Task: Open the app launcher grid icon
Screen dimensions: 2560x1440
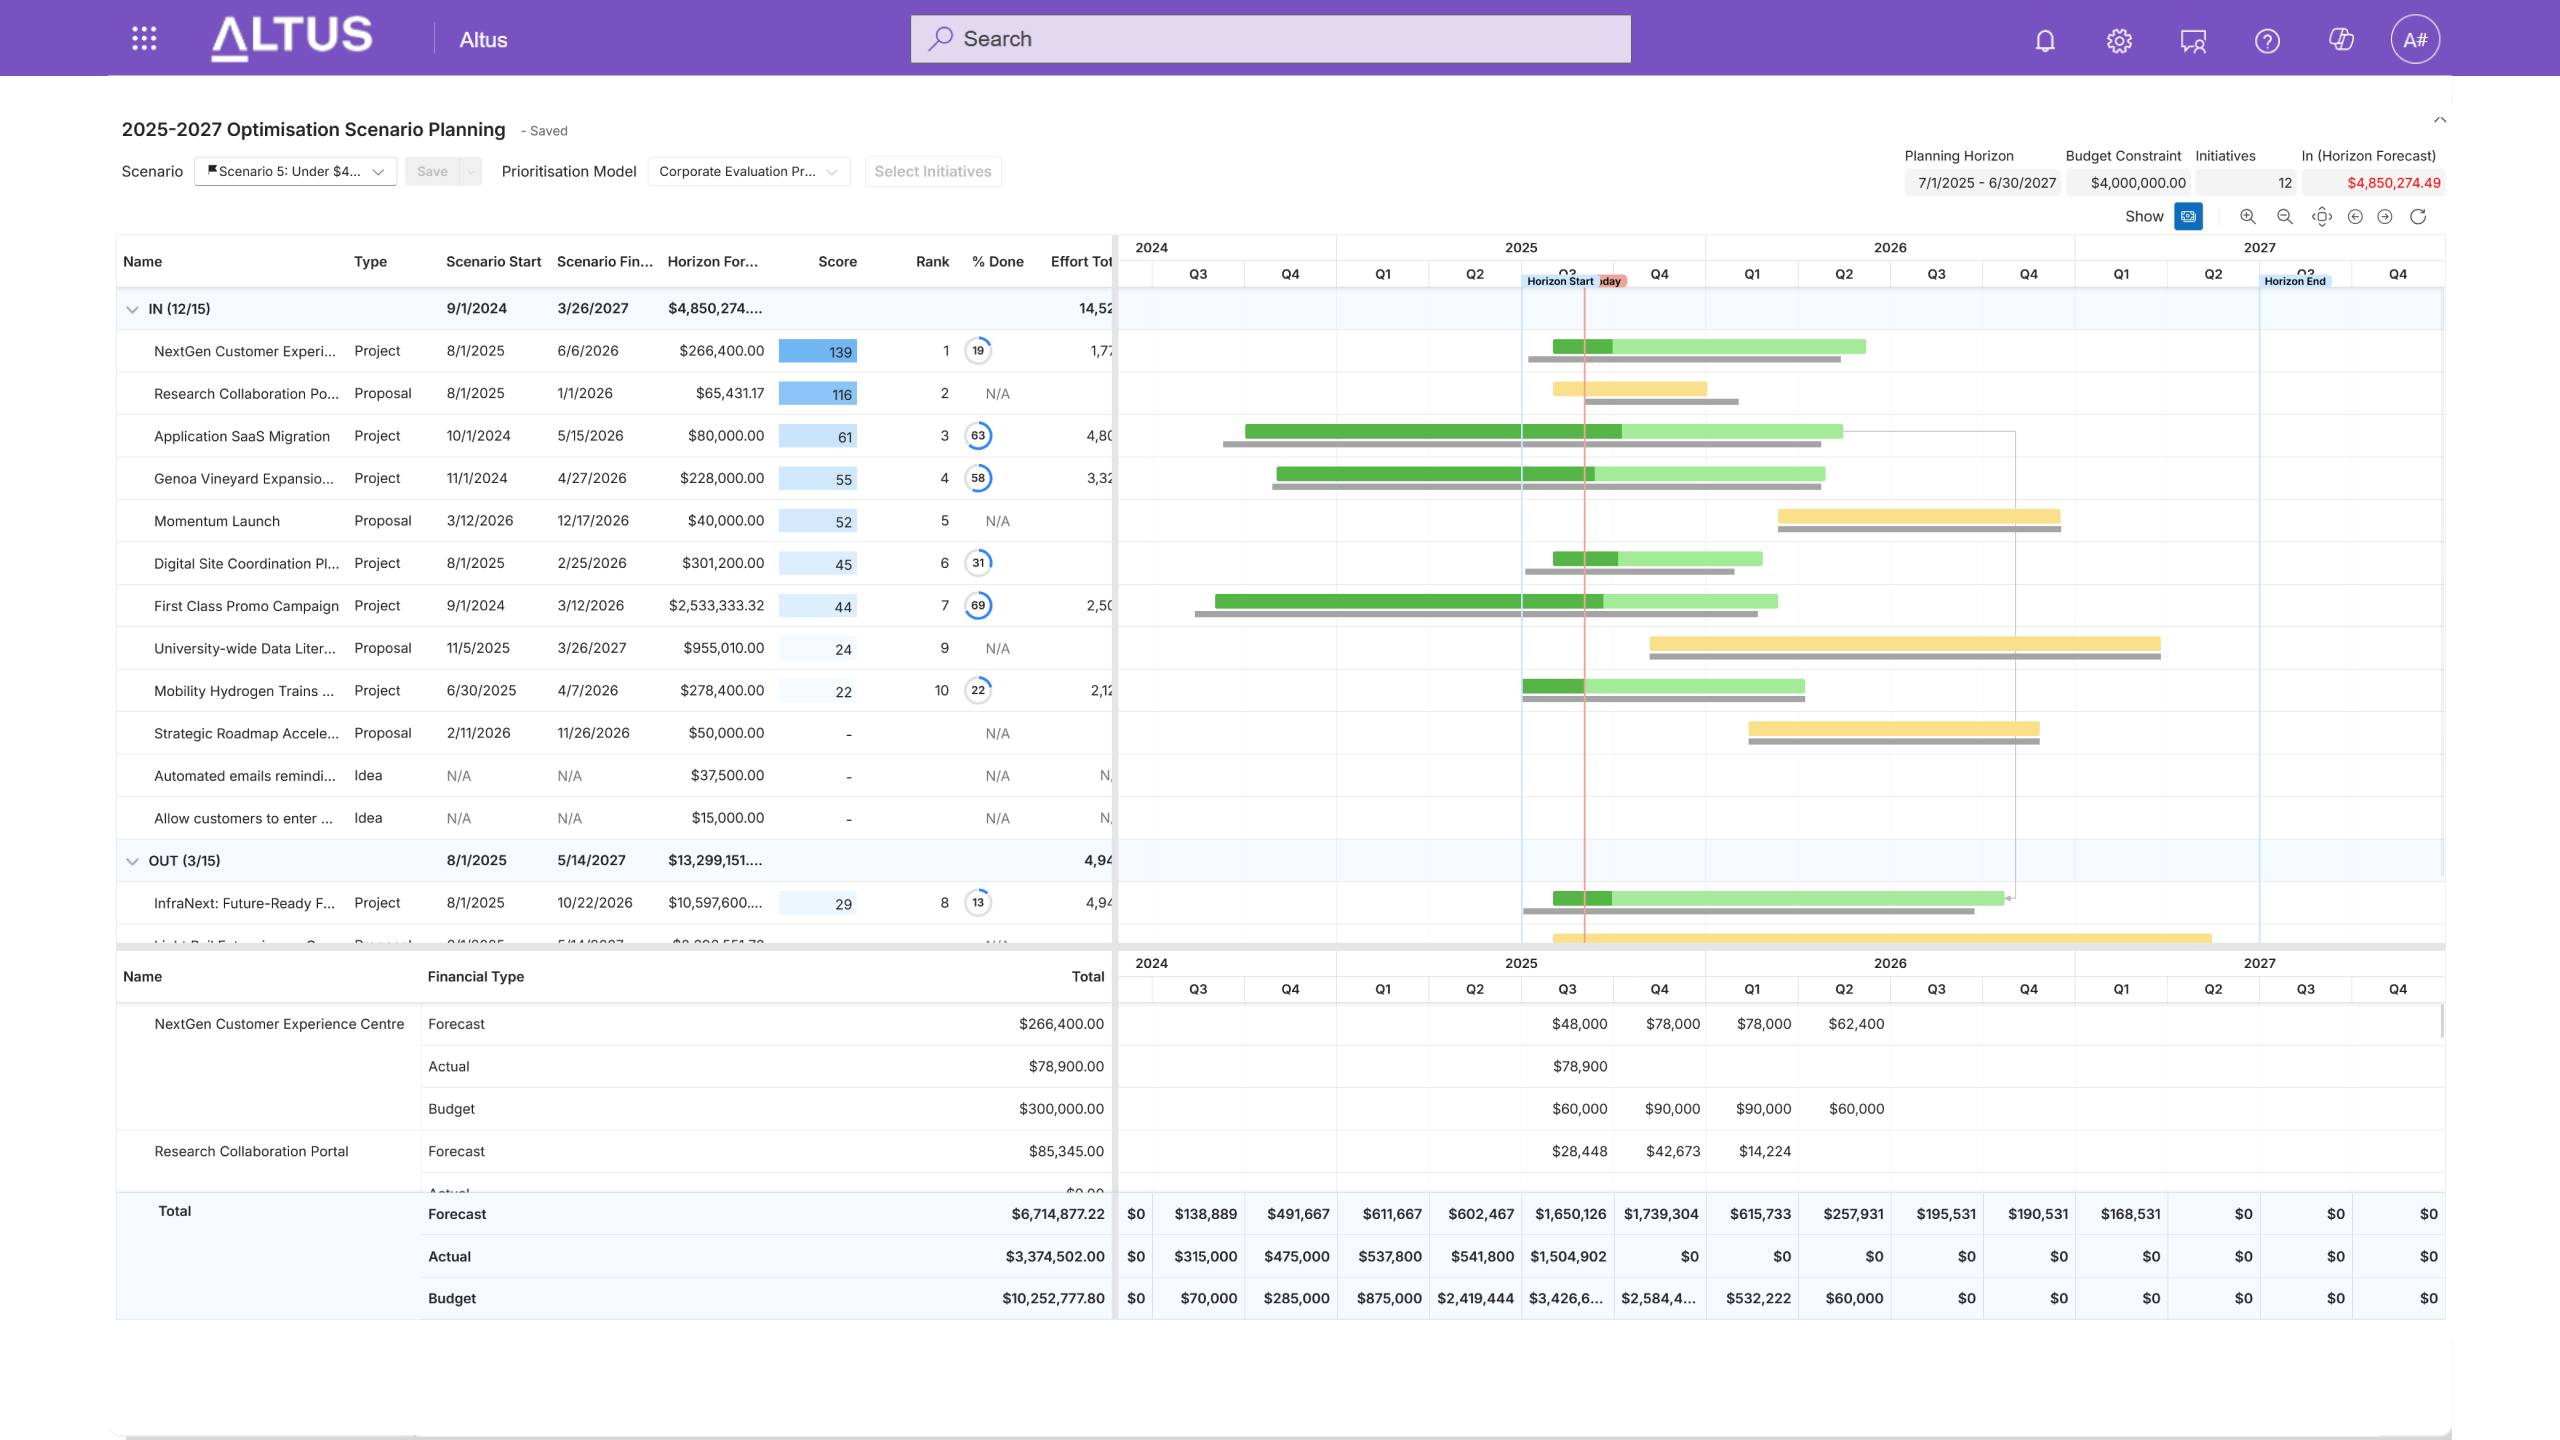Action: point(144,39)
